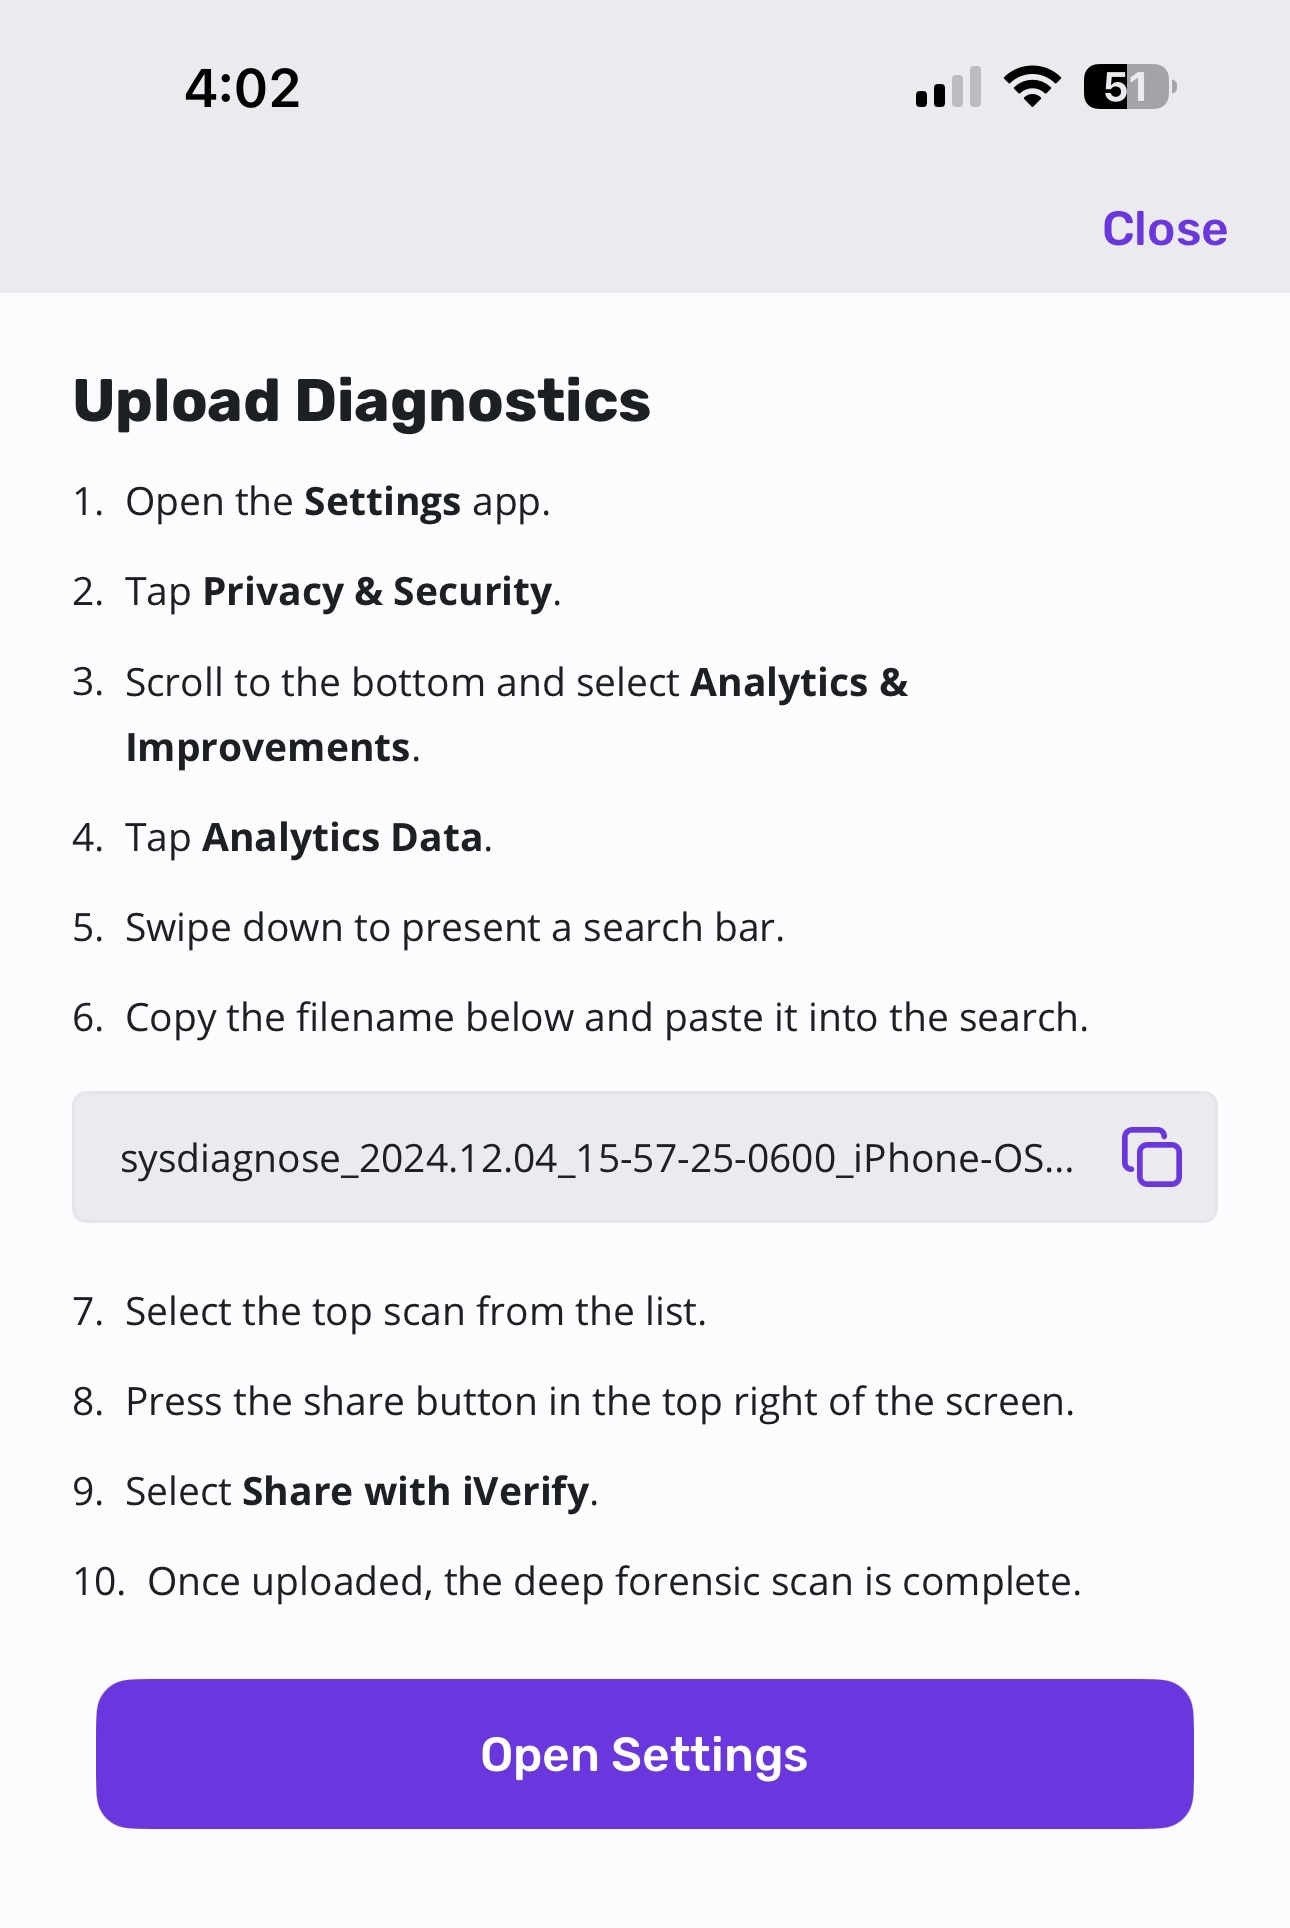Image resolution: width=1290 pixels, height=1928 pixels.
Task: Tap Analytics Data in step 4
Action: click(x=343, y=837)
